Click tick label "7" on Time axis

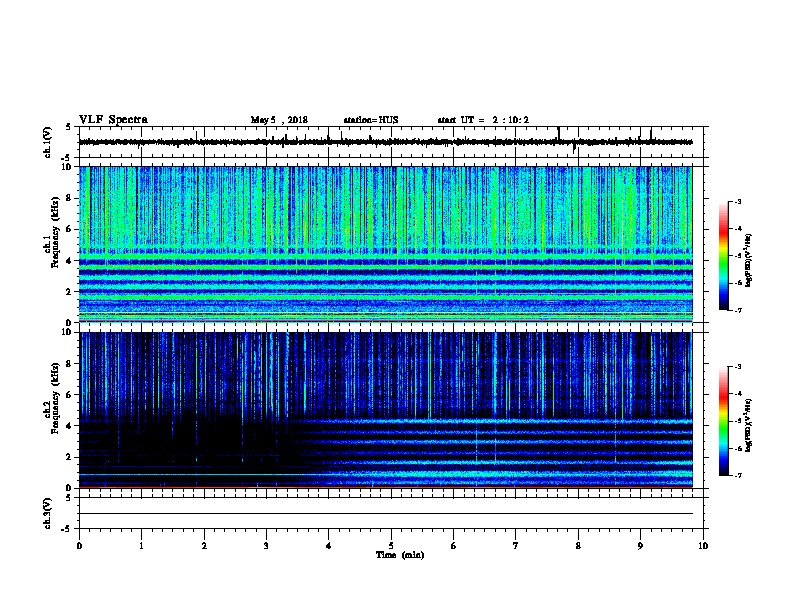(x=516, y=546)
